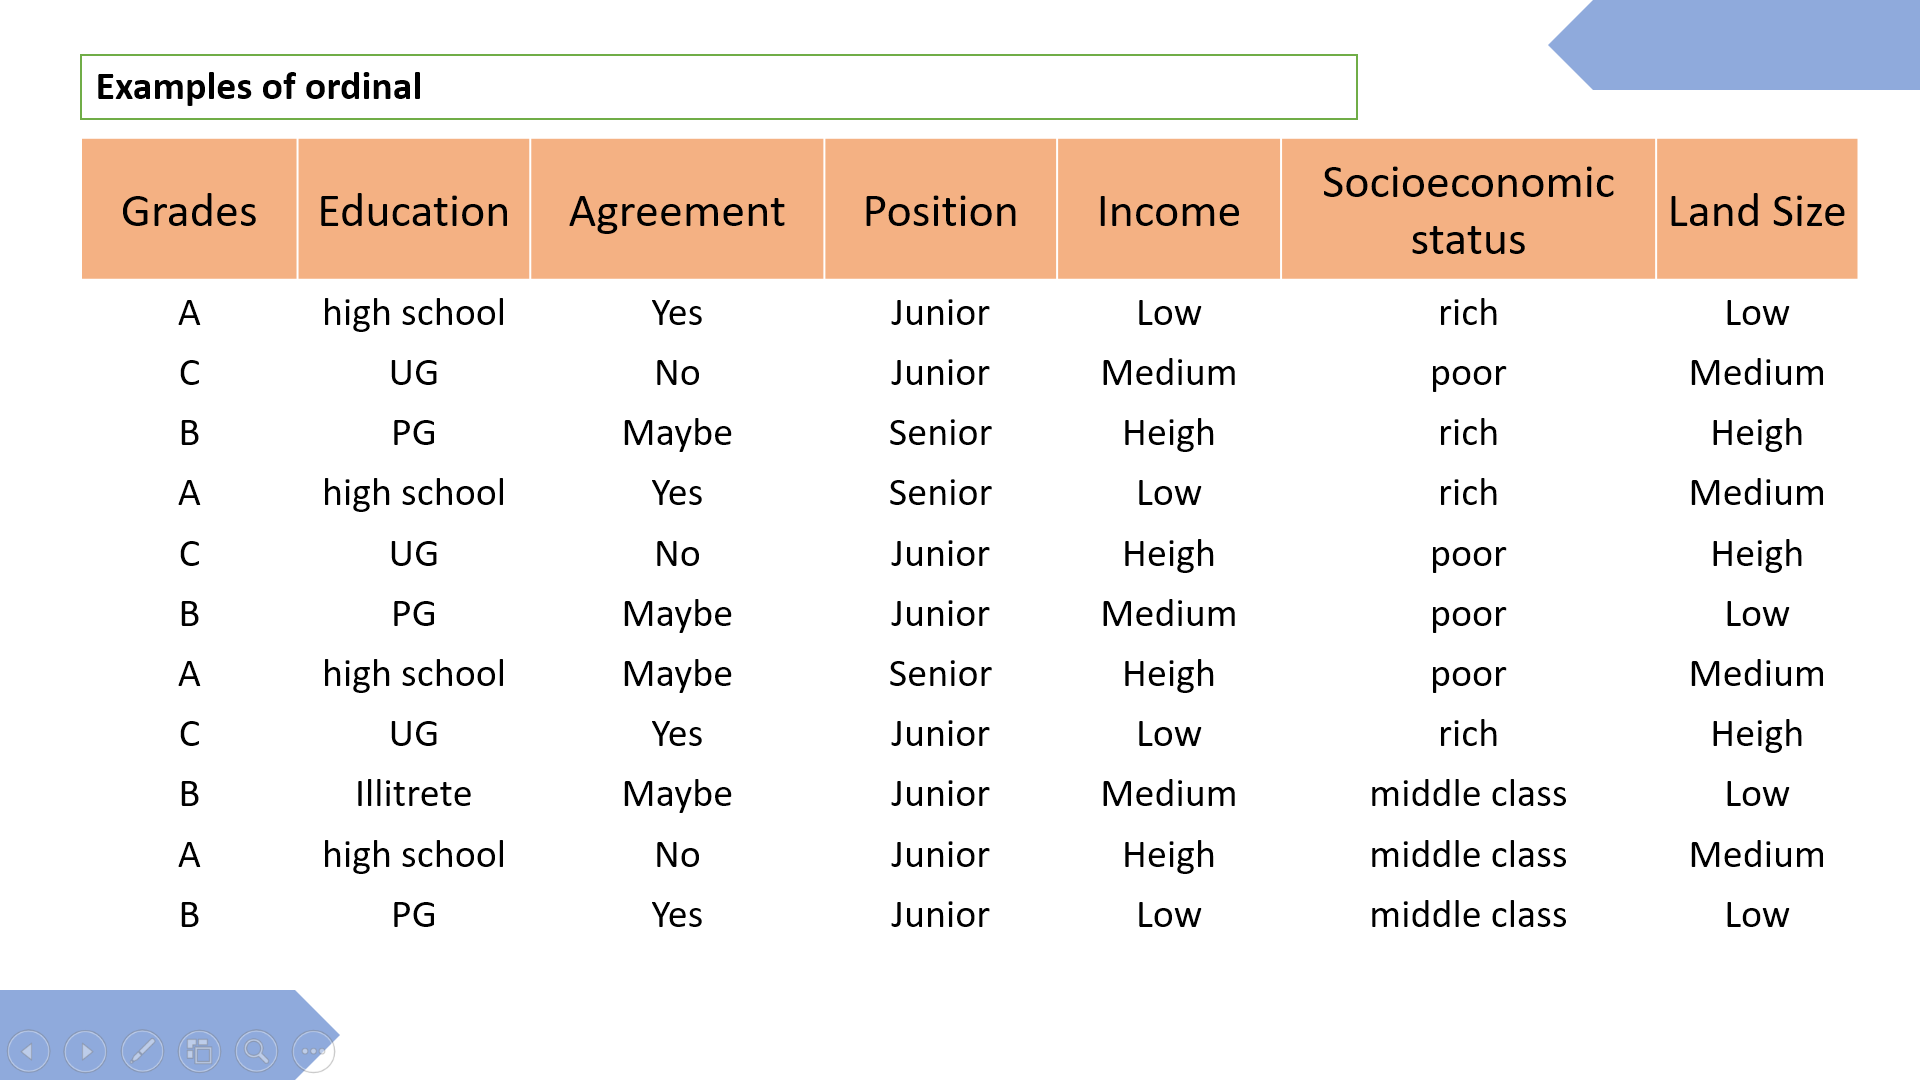Select the bottom 'middle class' cell
The height and width of the screenshot is (1080, 1920).
1467,915
